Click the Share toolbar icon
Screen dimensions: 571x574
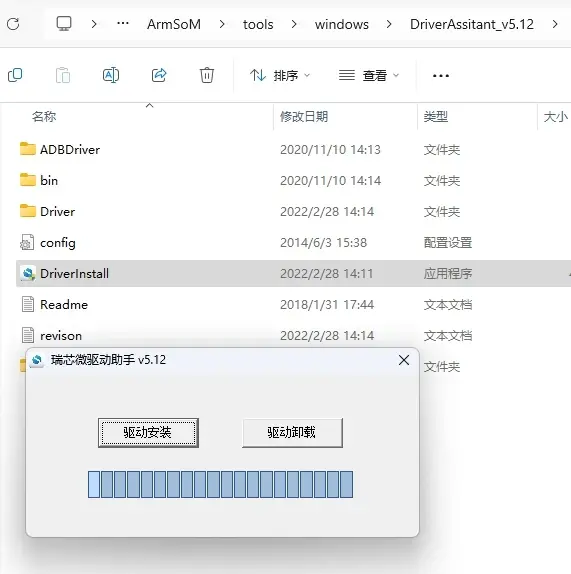[159, 75]
